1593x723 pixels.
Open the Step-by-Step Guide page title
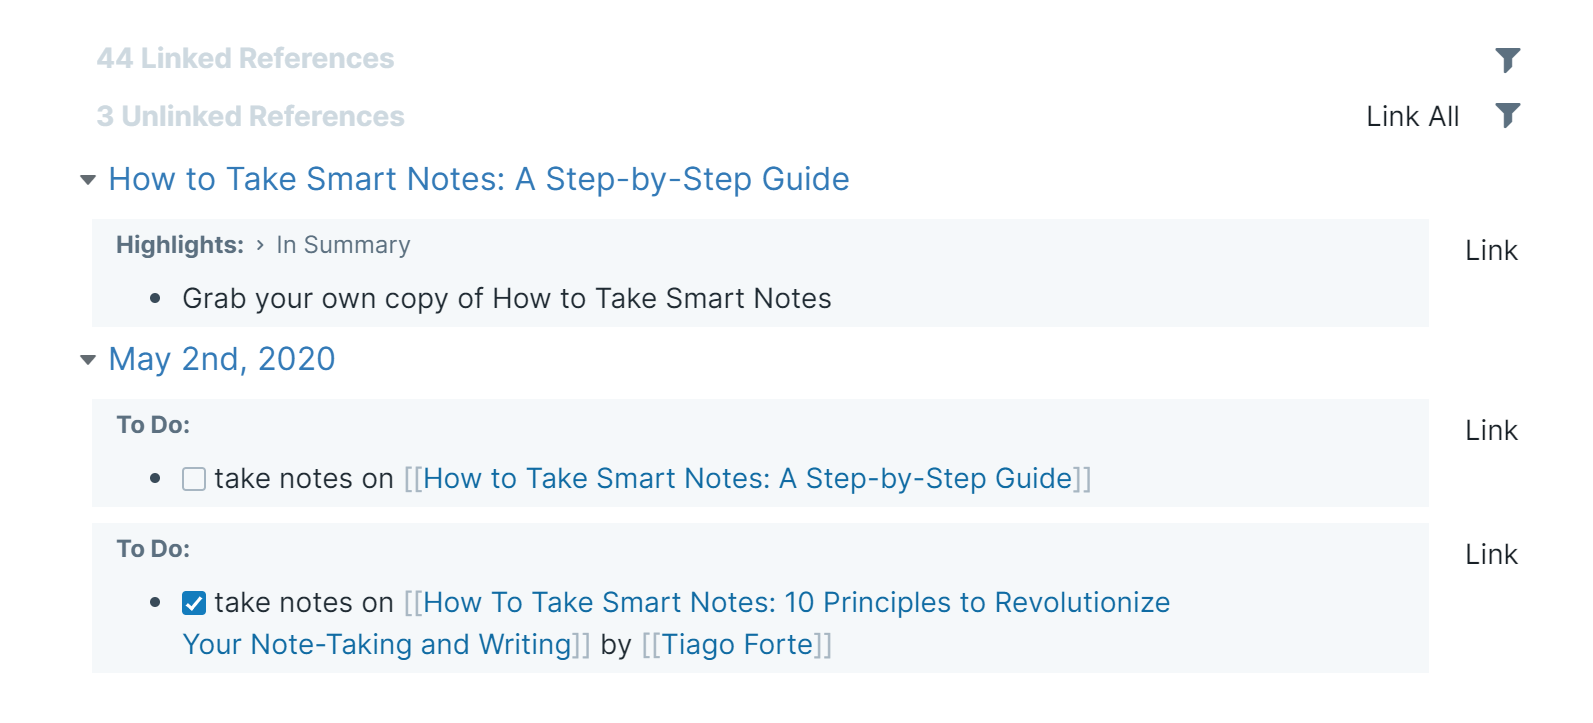point(478,179)
